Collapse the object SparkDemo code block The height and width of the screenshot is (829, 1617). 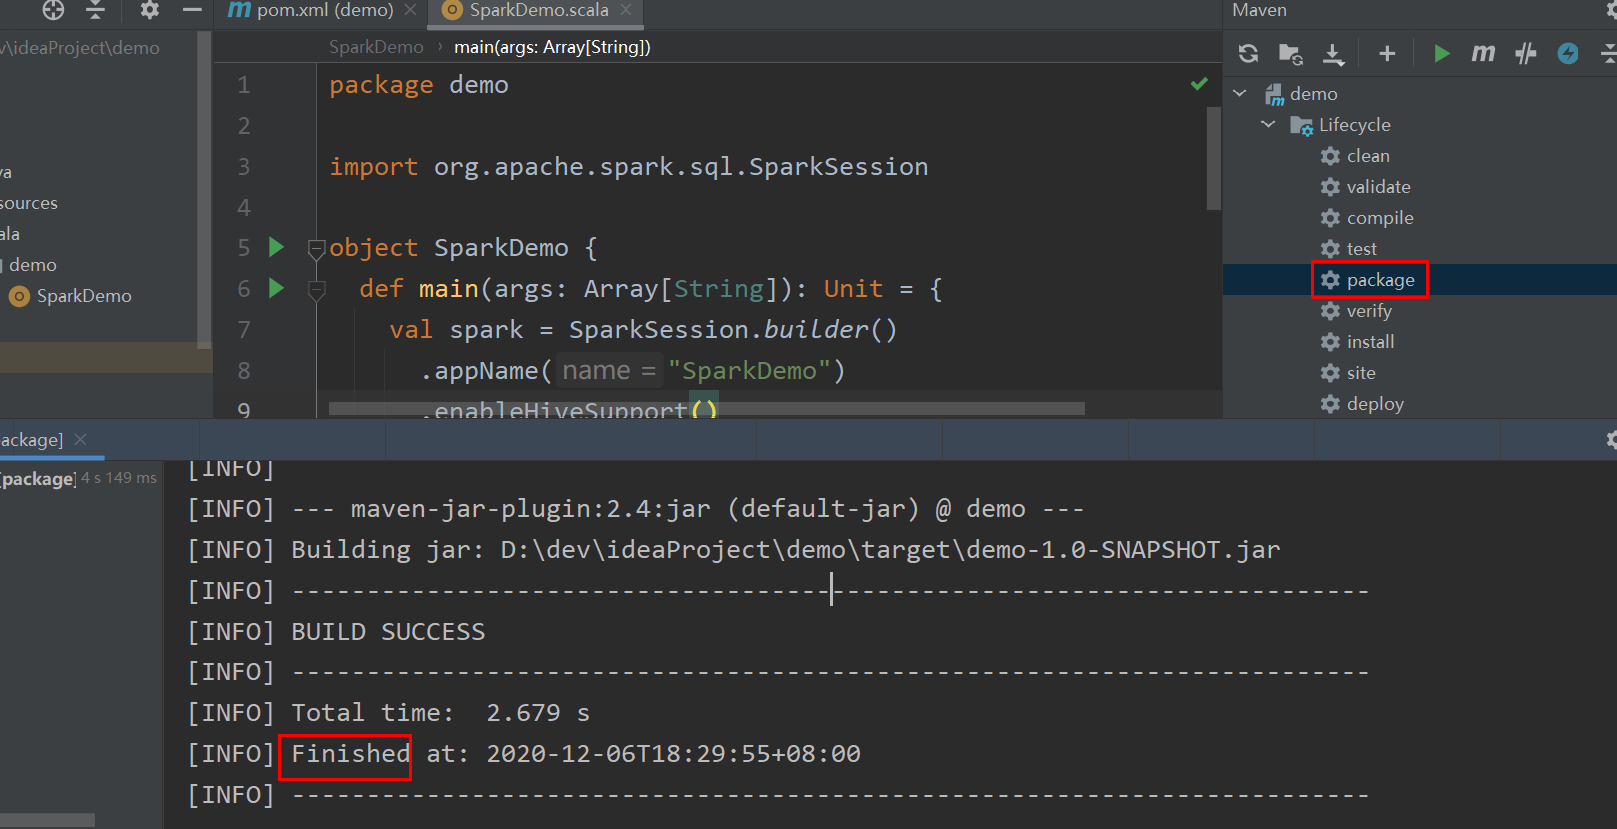317,248
